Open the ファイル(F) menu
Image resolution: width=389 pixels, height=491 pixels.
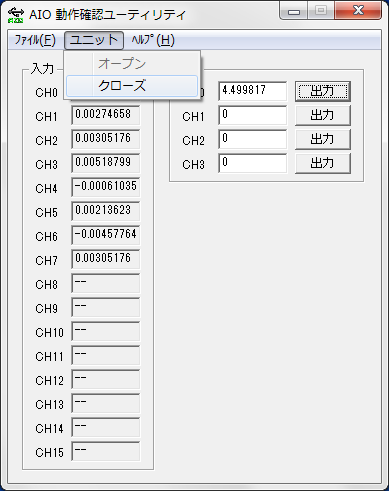[35, 40]
